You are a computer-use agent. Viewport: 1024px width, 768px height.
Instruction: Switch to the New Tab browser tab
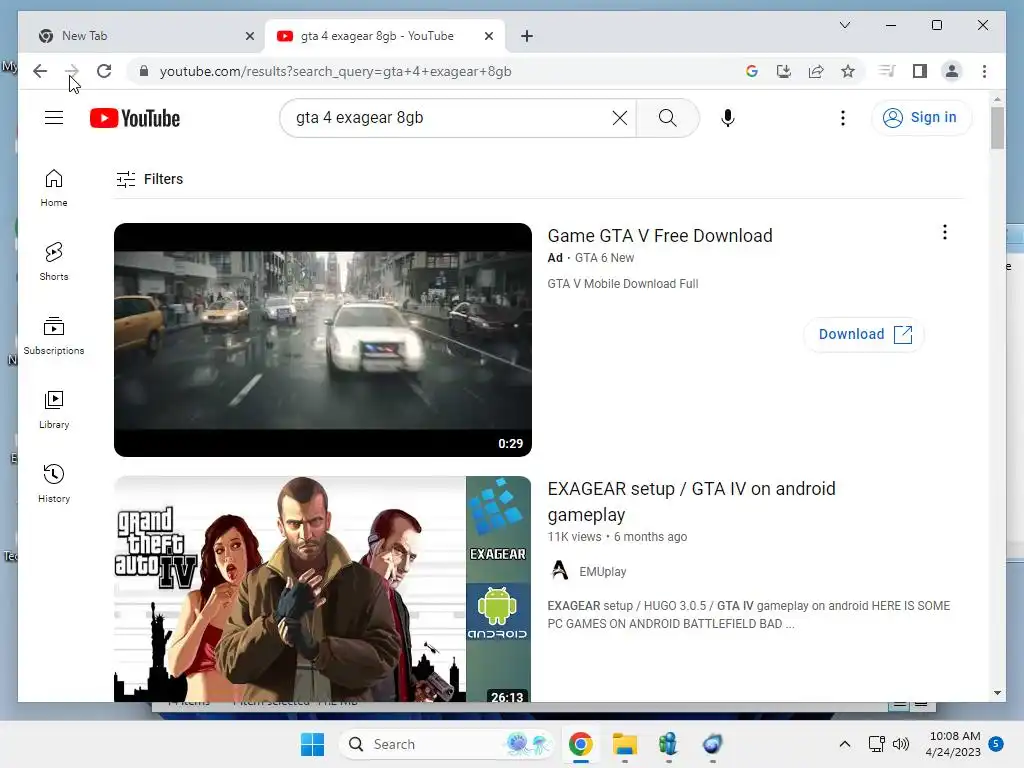pos(142,36)
